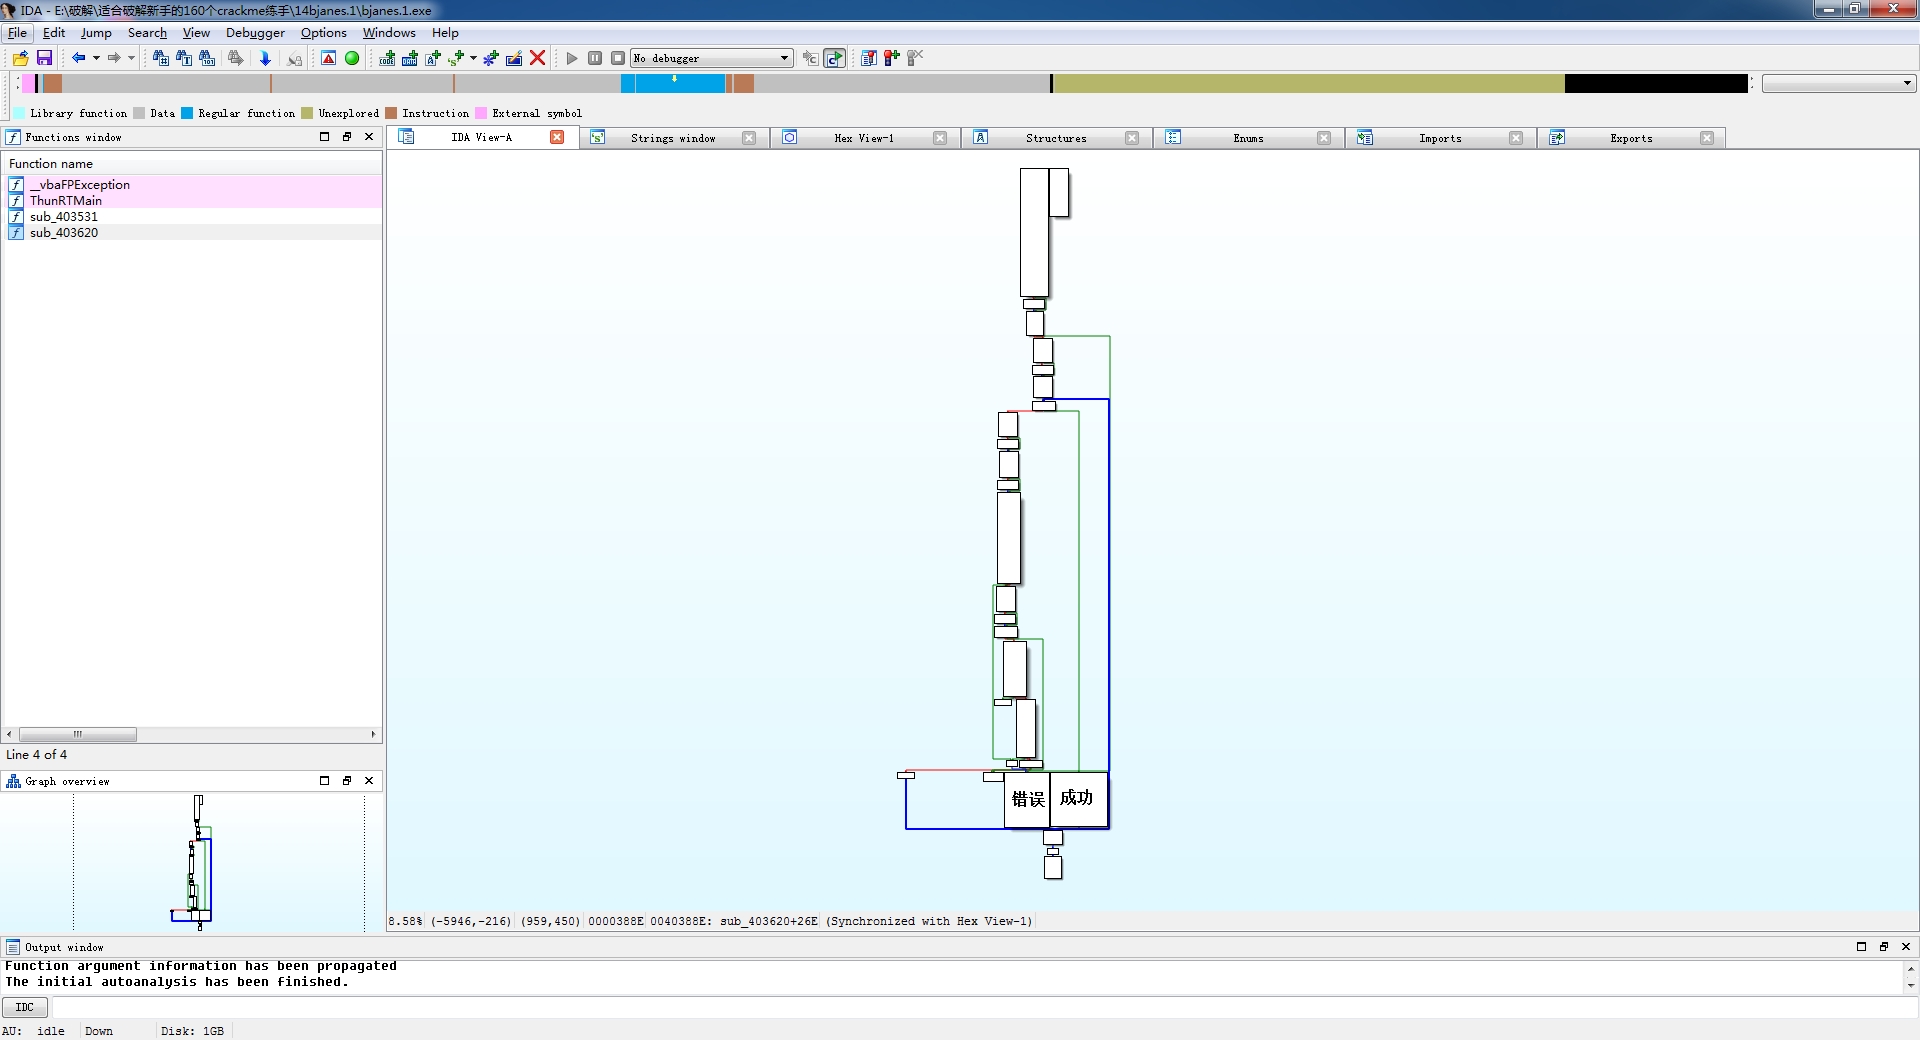
Task: Select _vbaFPException in the functions list
Action: (x=194, y=185)
